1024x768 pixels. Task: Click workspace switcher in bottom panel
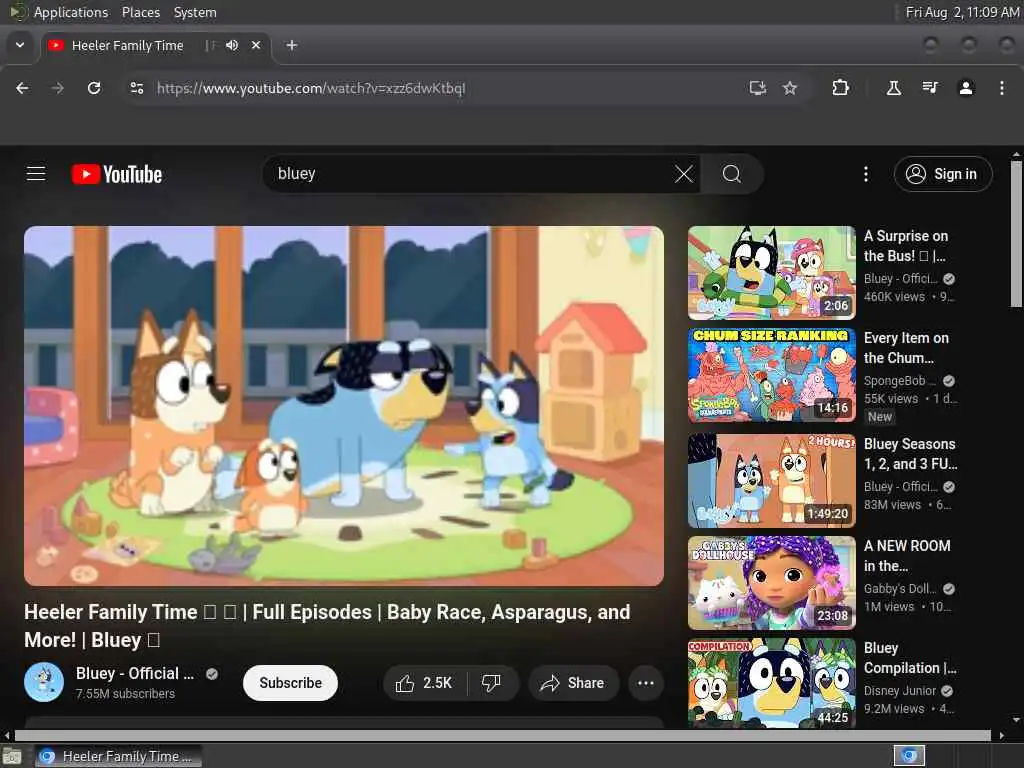point(909,756)
